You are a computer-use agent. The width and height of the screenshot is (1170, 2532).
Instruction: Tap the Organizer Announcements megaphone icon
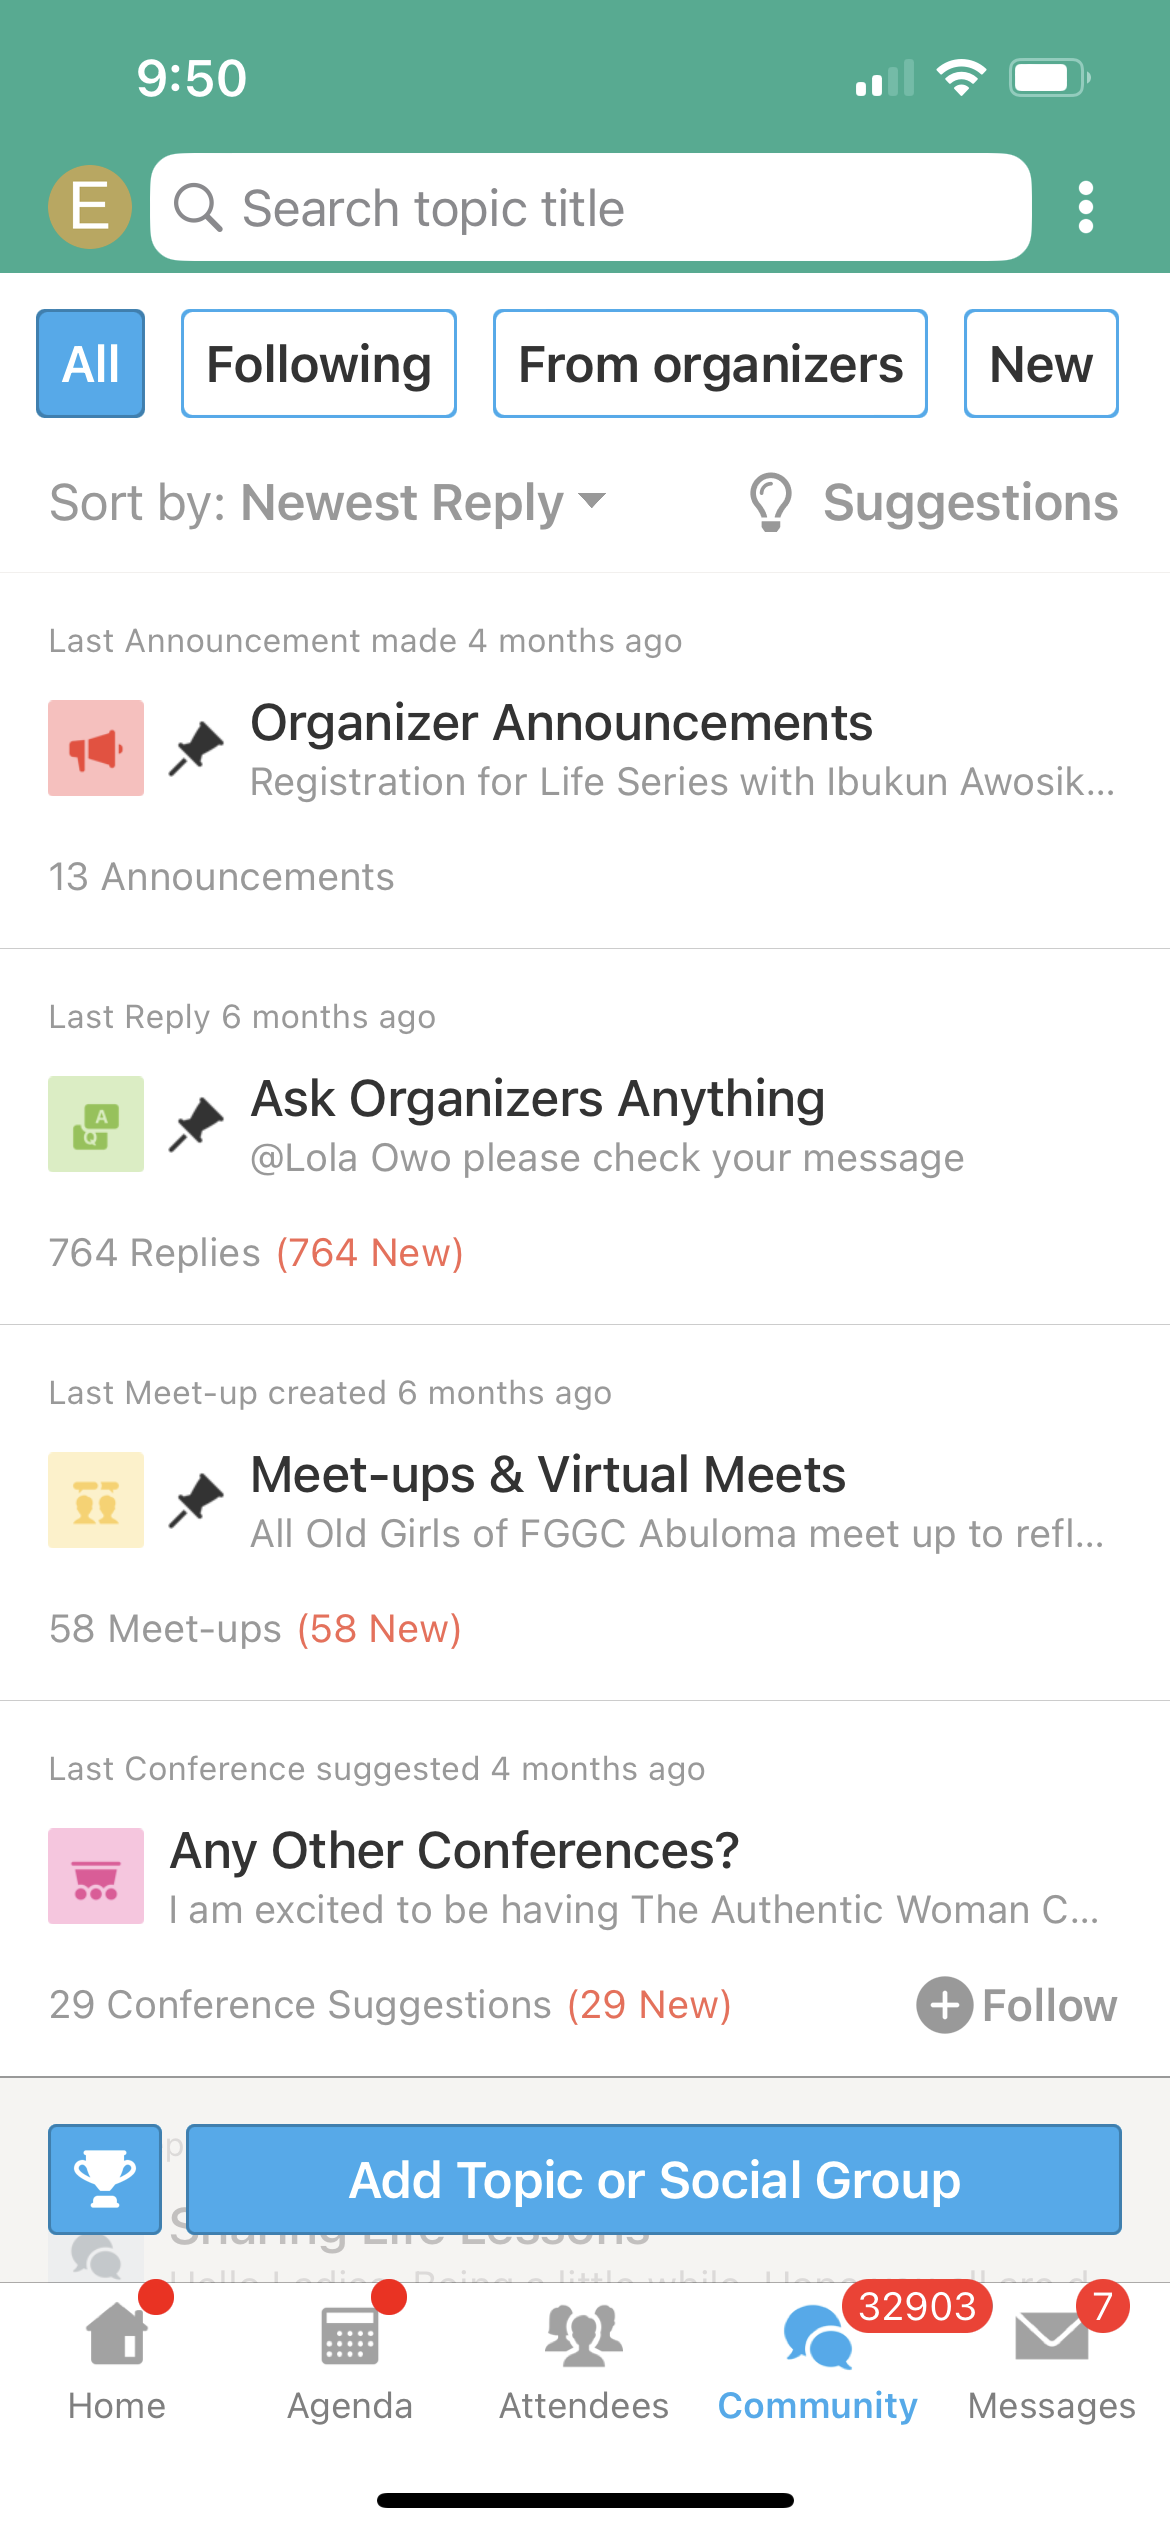pyautogui.click(x=96, y=748)
